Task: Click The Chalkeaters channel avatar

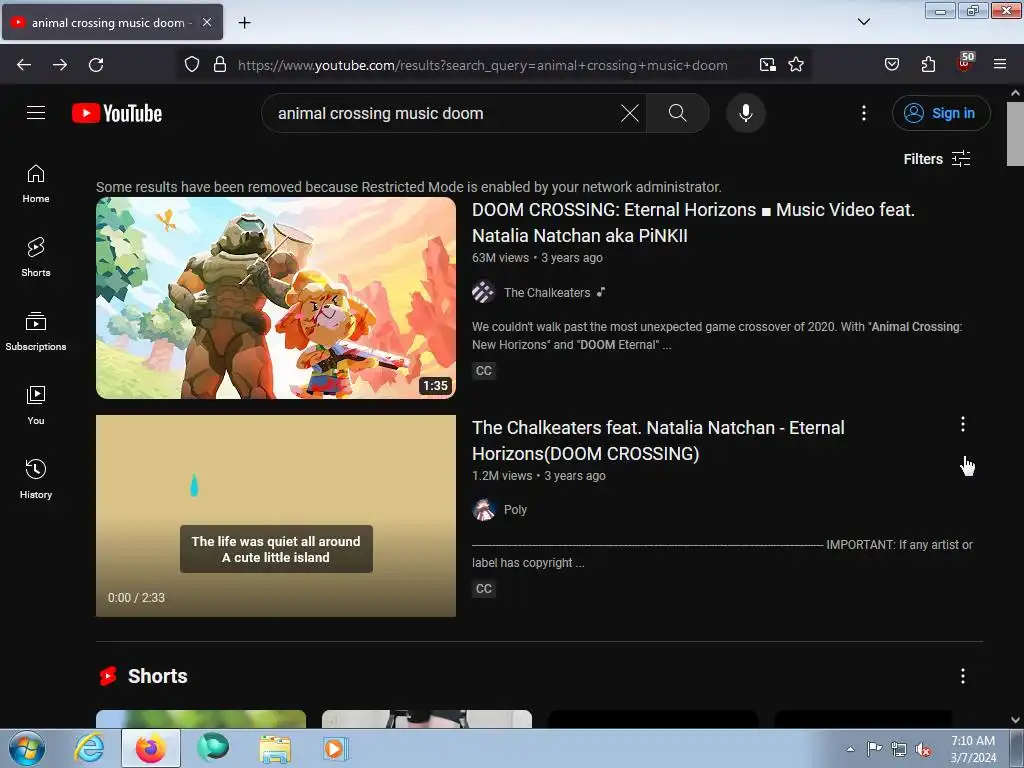Action: coord(483,292)
